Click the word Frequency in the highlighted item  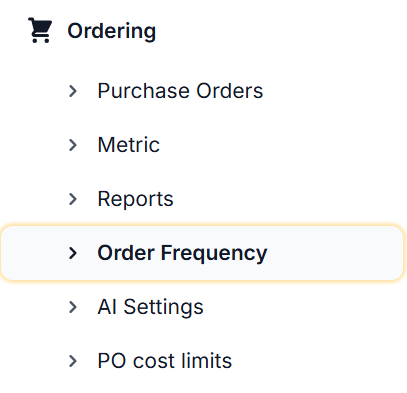click(x=214, y=253)
